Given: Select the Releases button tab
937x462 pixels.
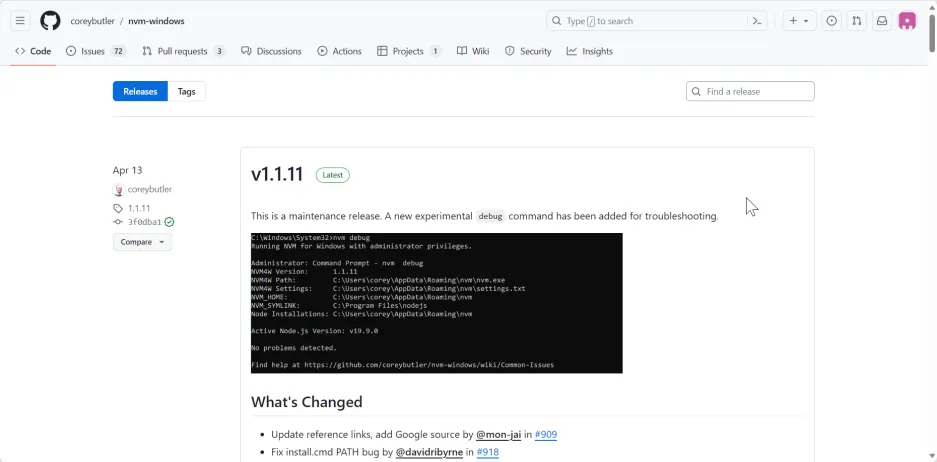Looking at the screenshot, I should (140, 91).
